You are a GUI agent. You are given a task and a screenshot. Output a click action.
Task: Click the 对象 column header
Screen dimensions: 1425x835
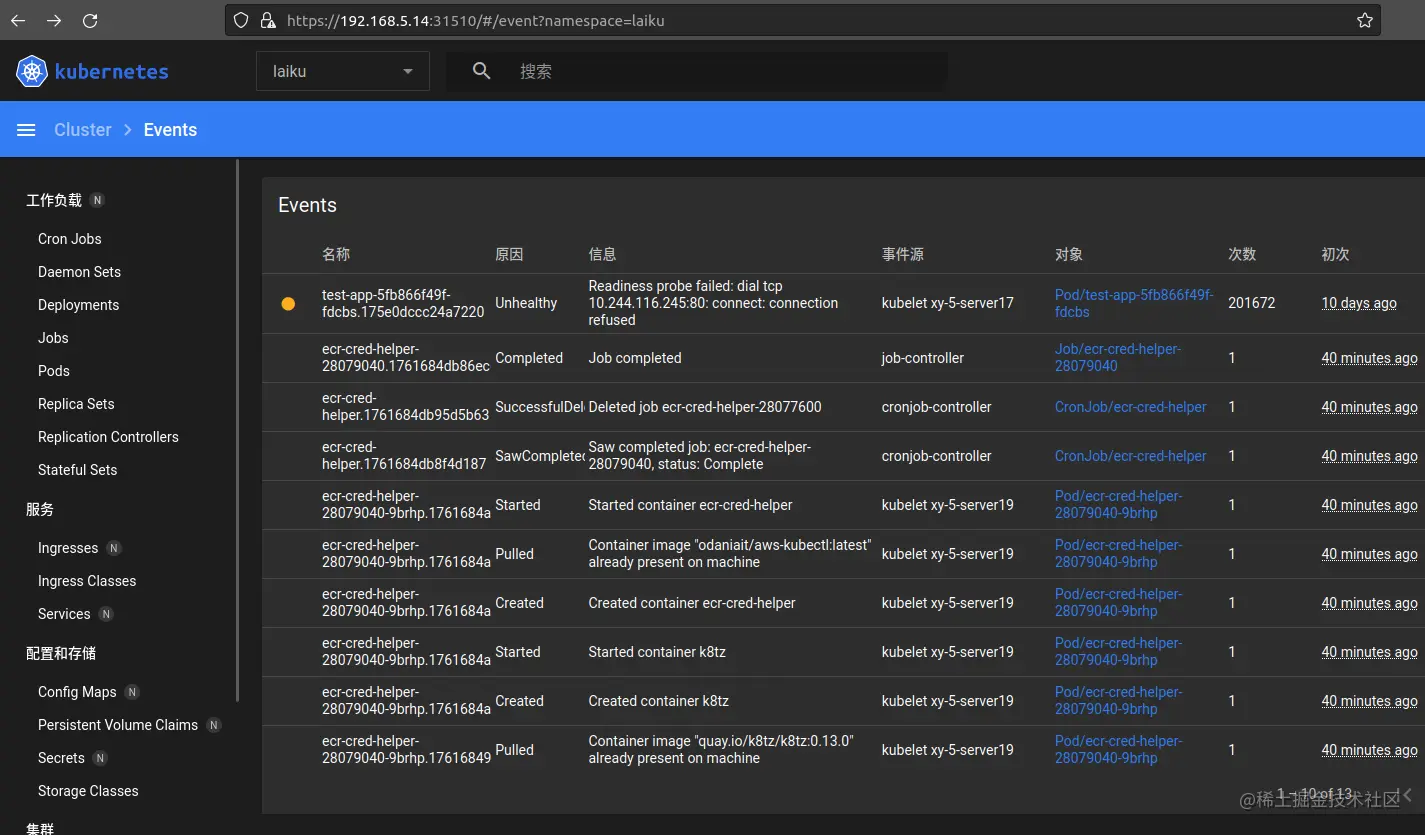tap(1069, 254)
